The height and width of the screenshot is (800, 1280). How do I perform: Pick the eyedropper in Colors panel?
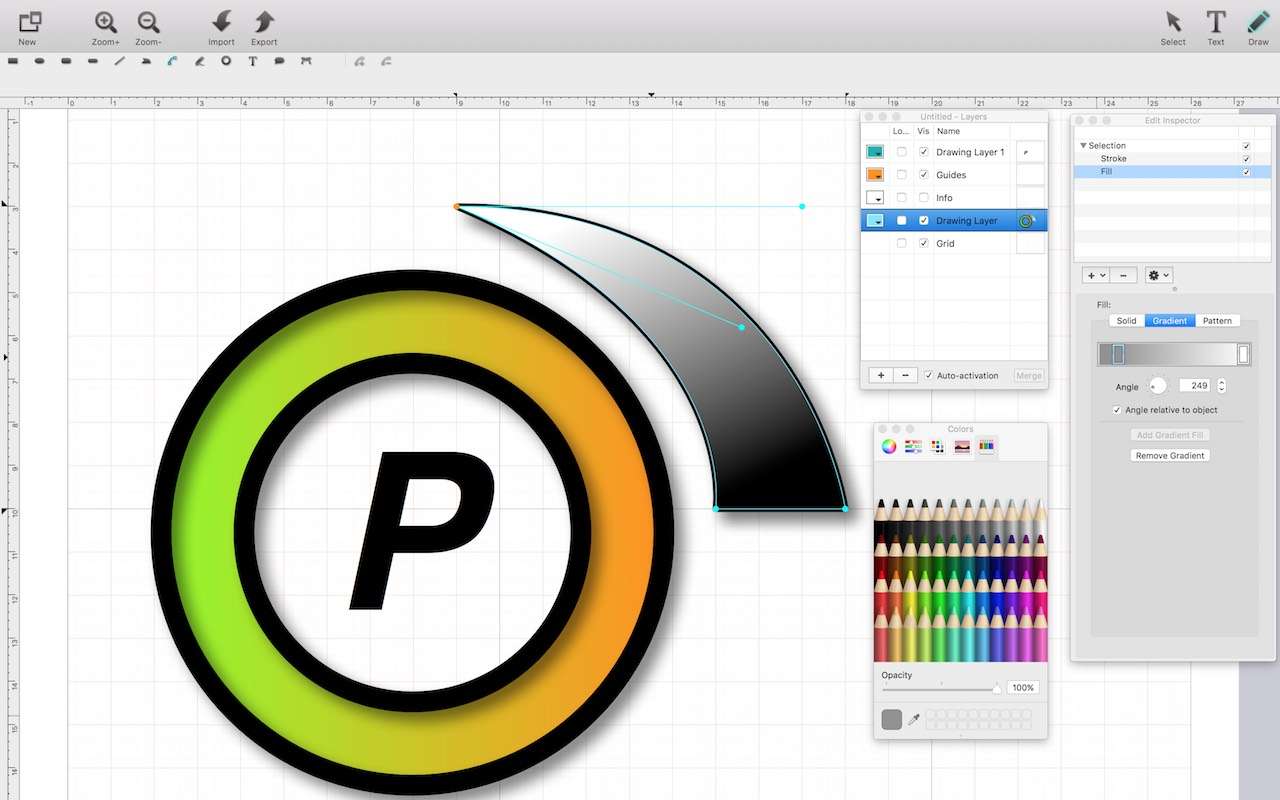coord(913,720)
